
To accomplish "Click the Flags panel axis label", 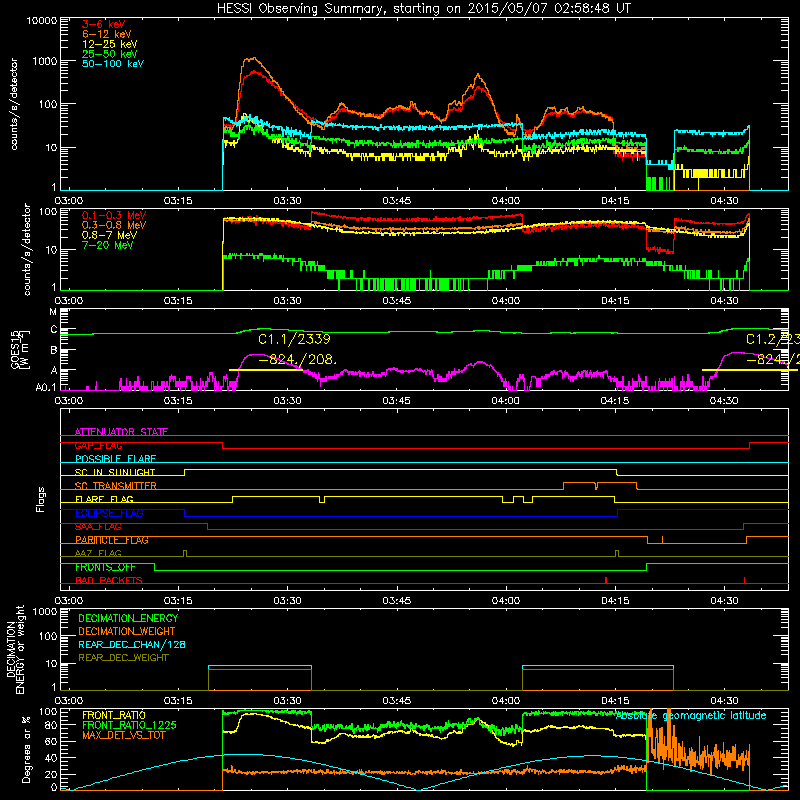I will point(41,499).
